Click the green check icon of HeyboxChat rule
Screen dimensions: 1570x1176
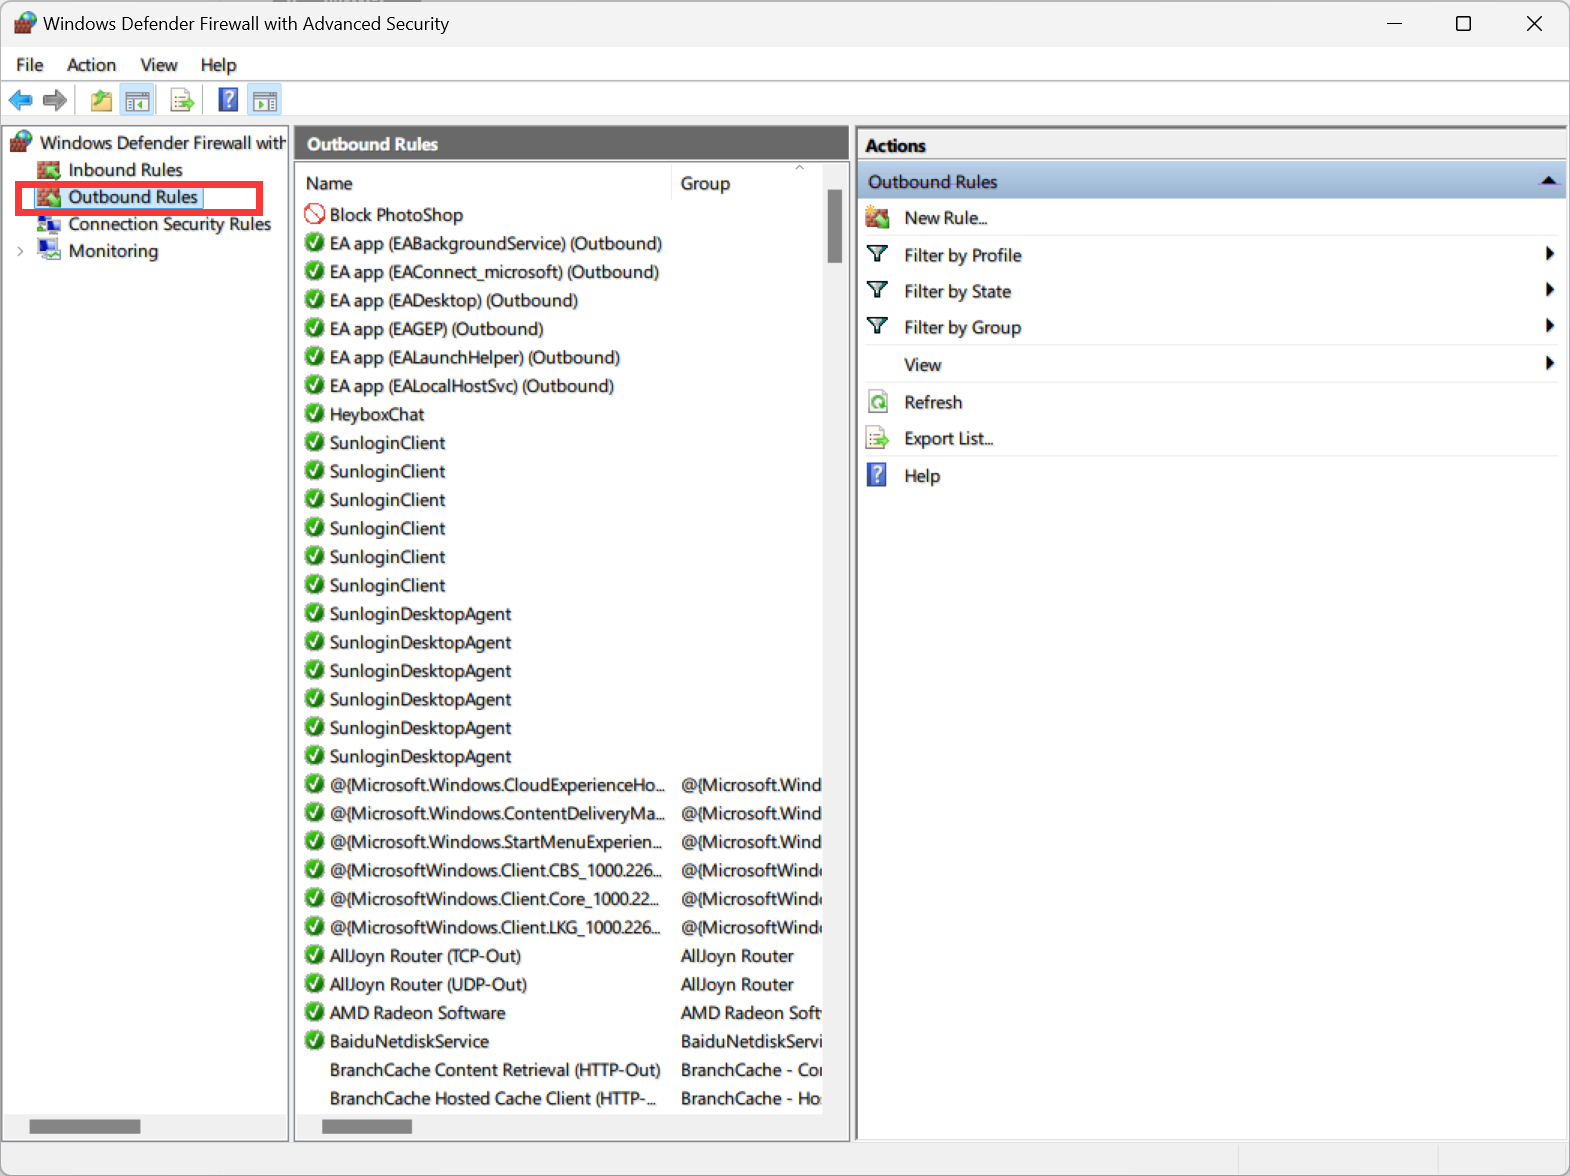(315, 413)
